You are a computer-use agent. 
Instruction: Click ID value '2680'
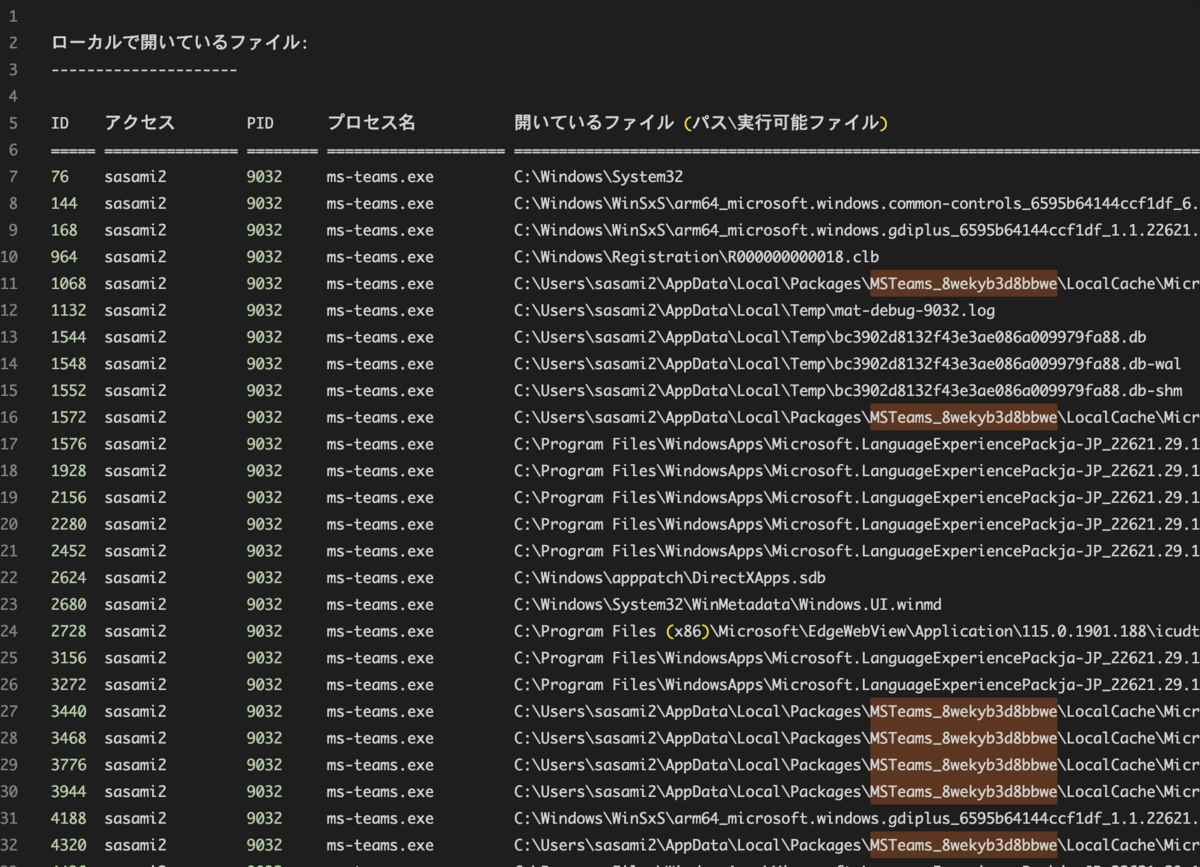pos(69,605)
